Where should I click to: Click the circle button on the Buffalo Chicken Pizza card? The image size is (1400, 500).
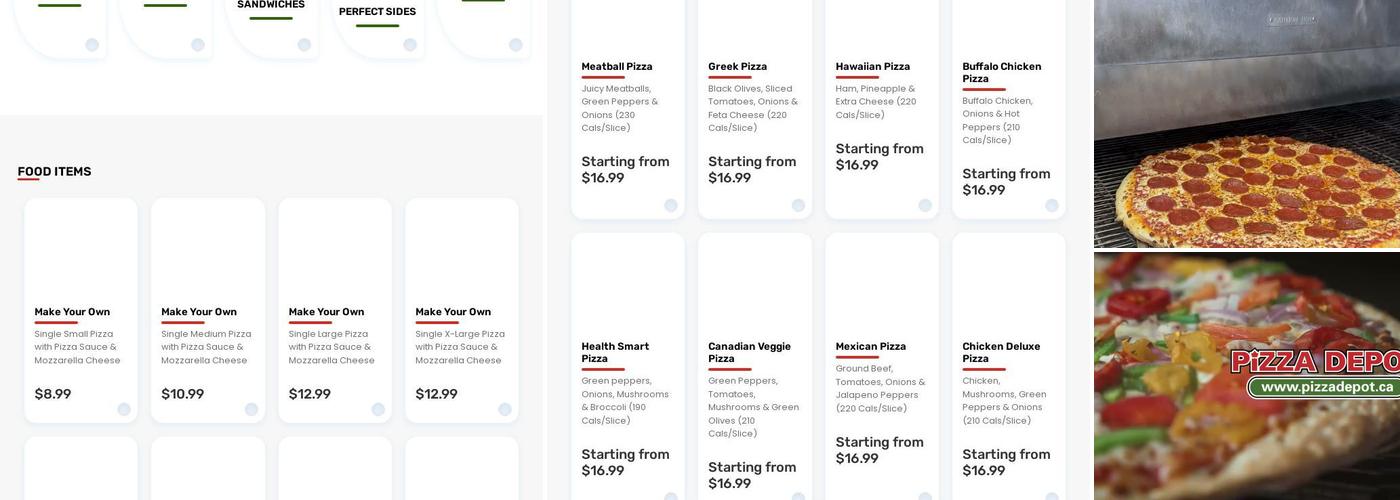(x=1052, y=206)
